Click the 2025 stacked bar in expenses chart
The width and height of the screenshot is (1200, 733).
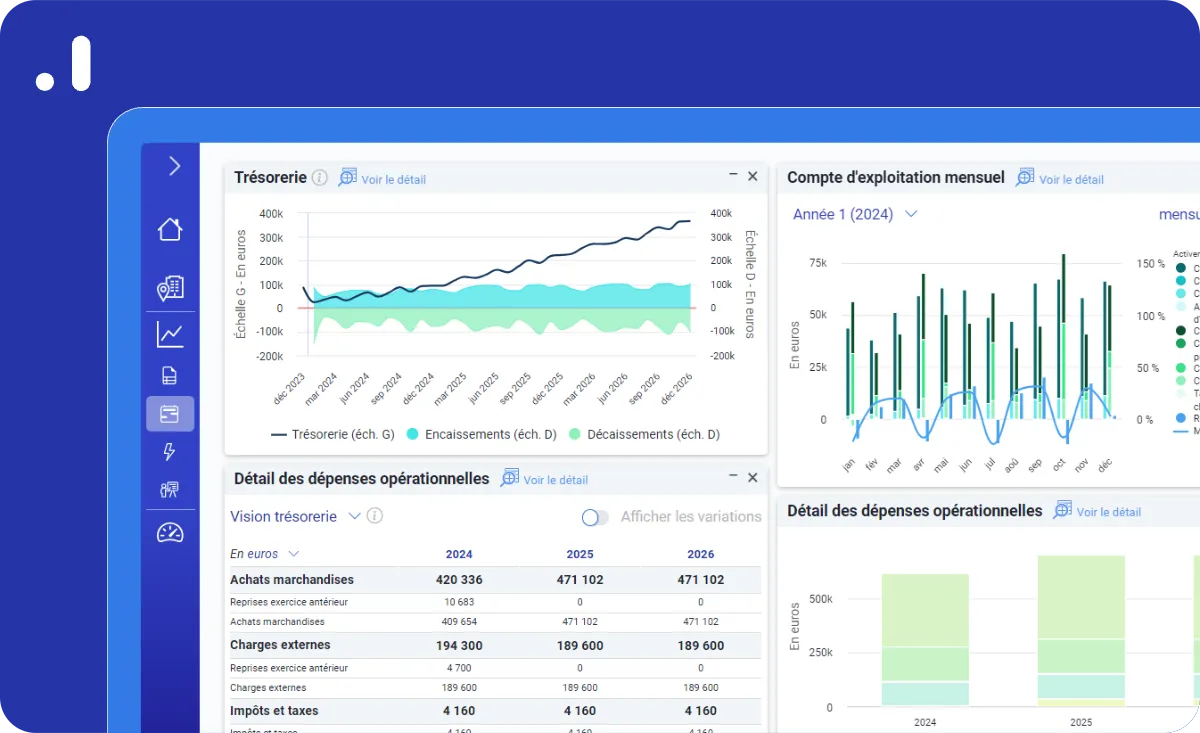(x=1082, y=631)
